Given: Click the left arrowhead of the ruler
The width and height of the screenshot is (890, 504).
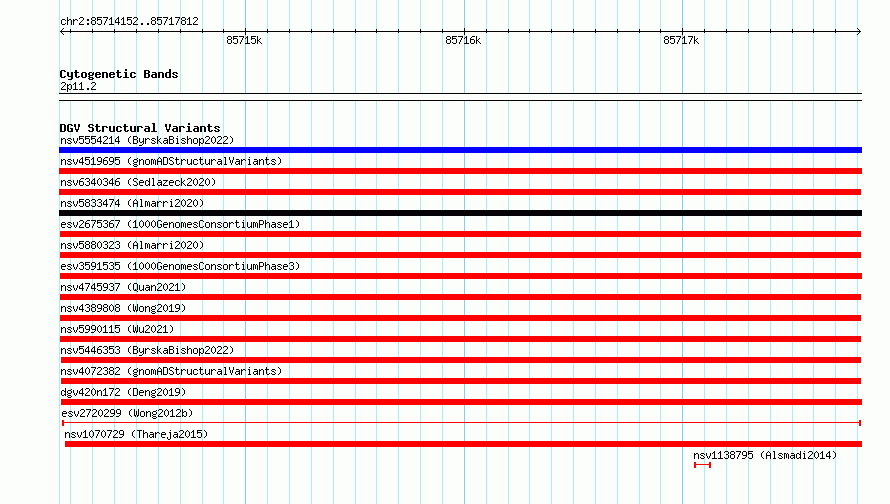Looking at the screenshot, I should 62,31.
